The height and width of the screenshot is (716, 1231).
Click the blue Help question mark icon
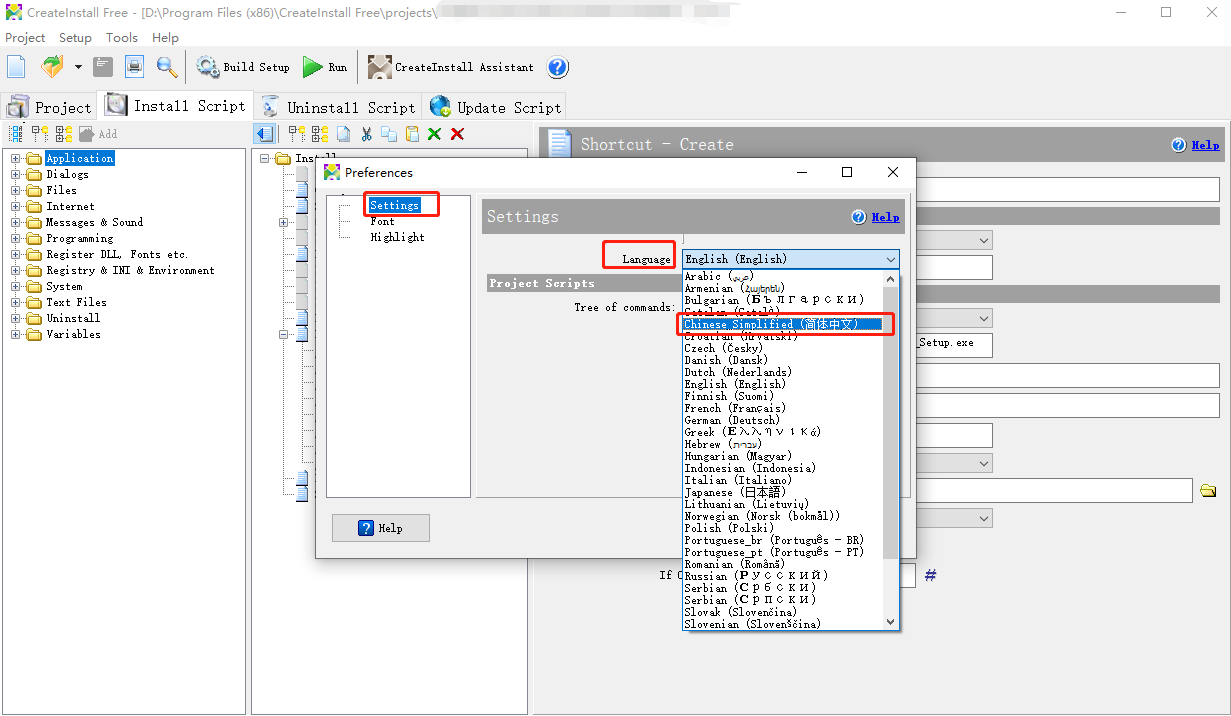coord(557,67)
